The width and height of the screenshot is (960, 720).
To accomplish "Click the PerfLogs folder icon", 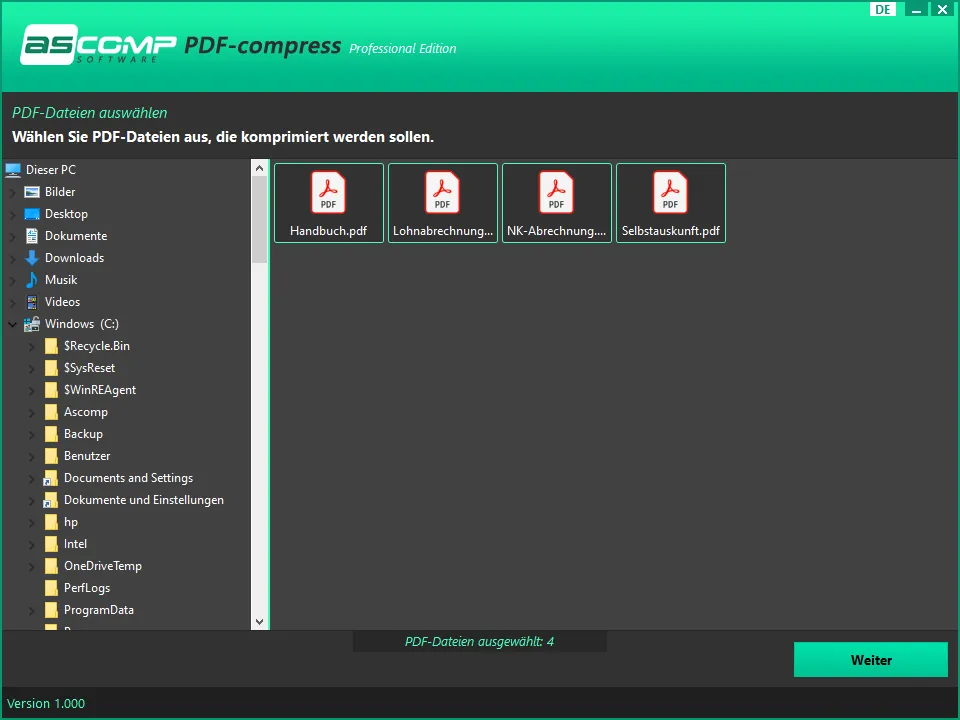I will click(51, 588).
